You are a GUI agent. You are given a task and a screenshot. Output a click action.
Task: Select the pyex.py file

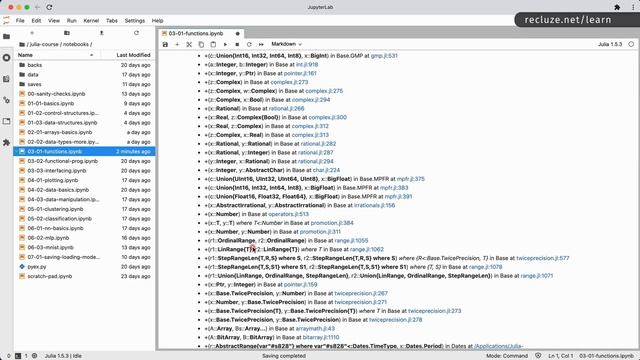click(x=85, y=267)
